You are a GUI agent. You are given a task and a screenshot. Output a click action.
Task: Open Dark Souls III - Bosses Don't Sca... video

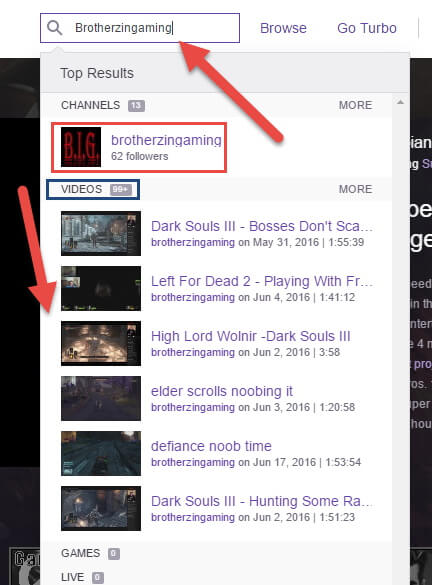(262, 226)
